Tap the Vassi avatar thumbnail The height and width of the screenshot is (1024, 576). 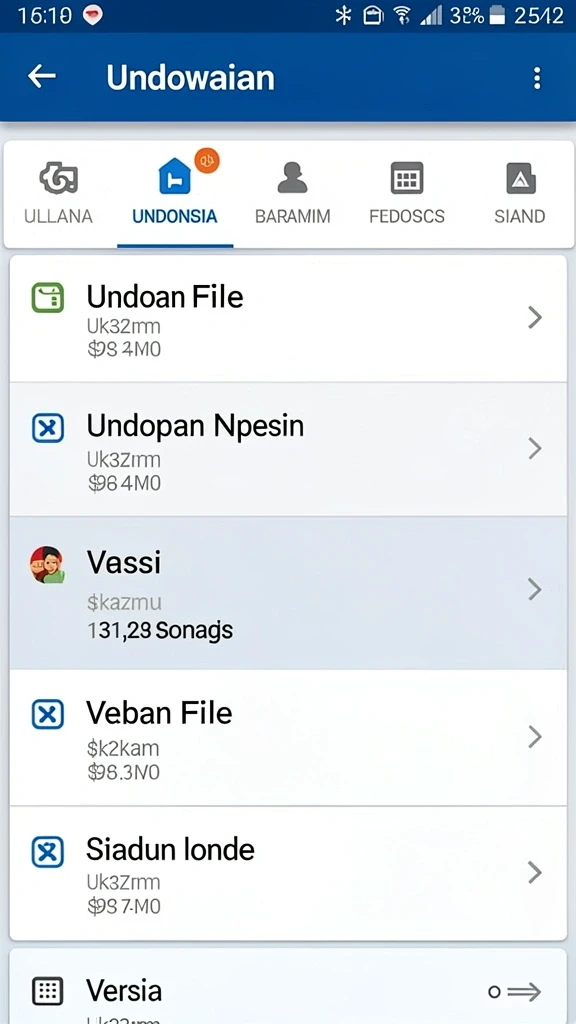tap(48, 565)
